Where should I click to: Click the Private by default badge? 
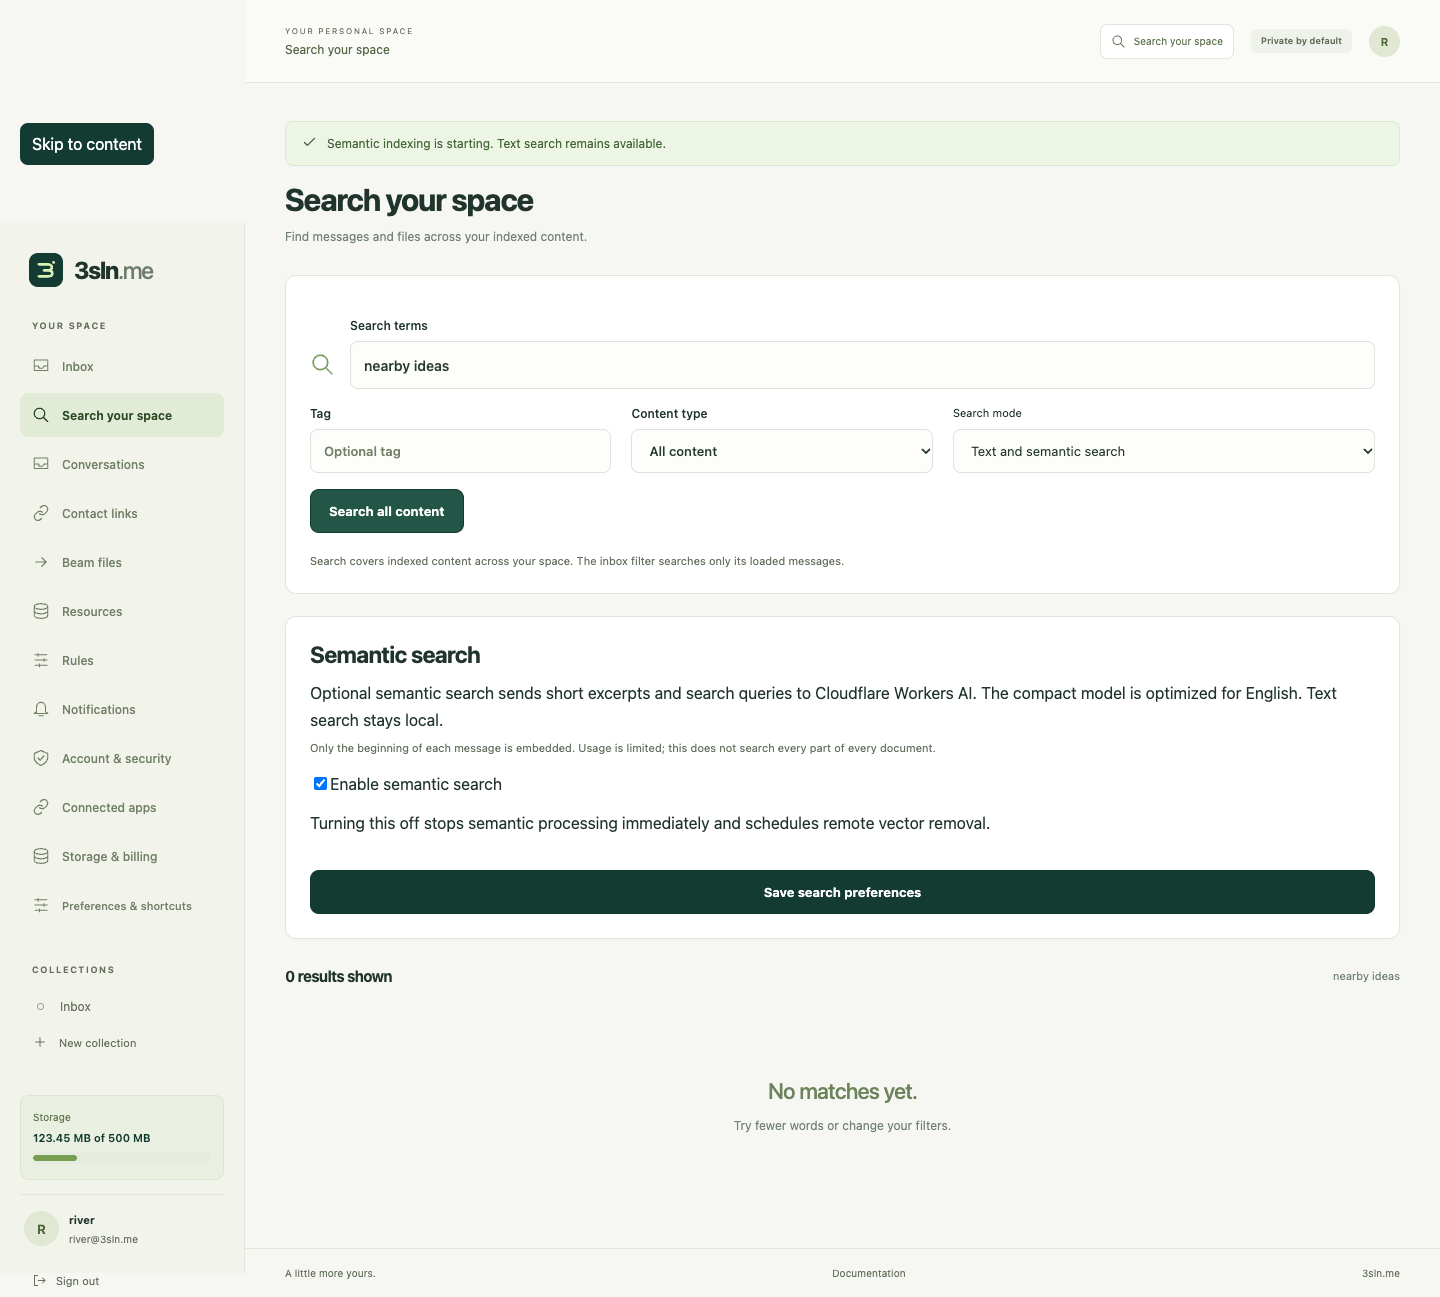[1301, 41]
